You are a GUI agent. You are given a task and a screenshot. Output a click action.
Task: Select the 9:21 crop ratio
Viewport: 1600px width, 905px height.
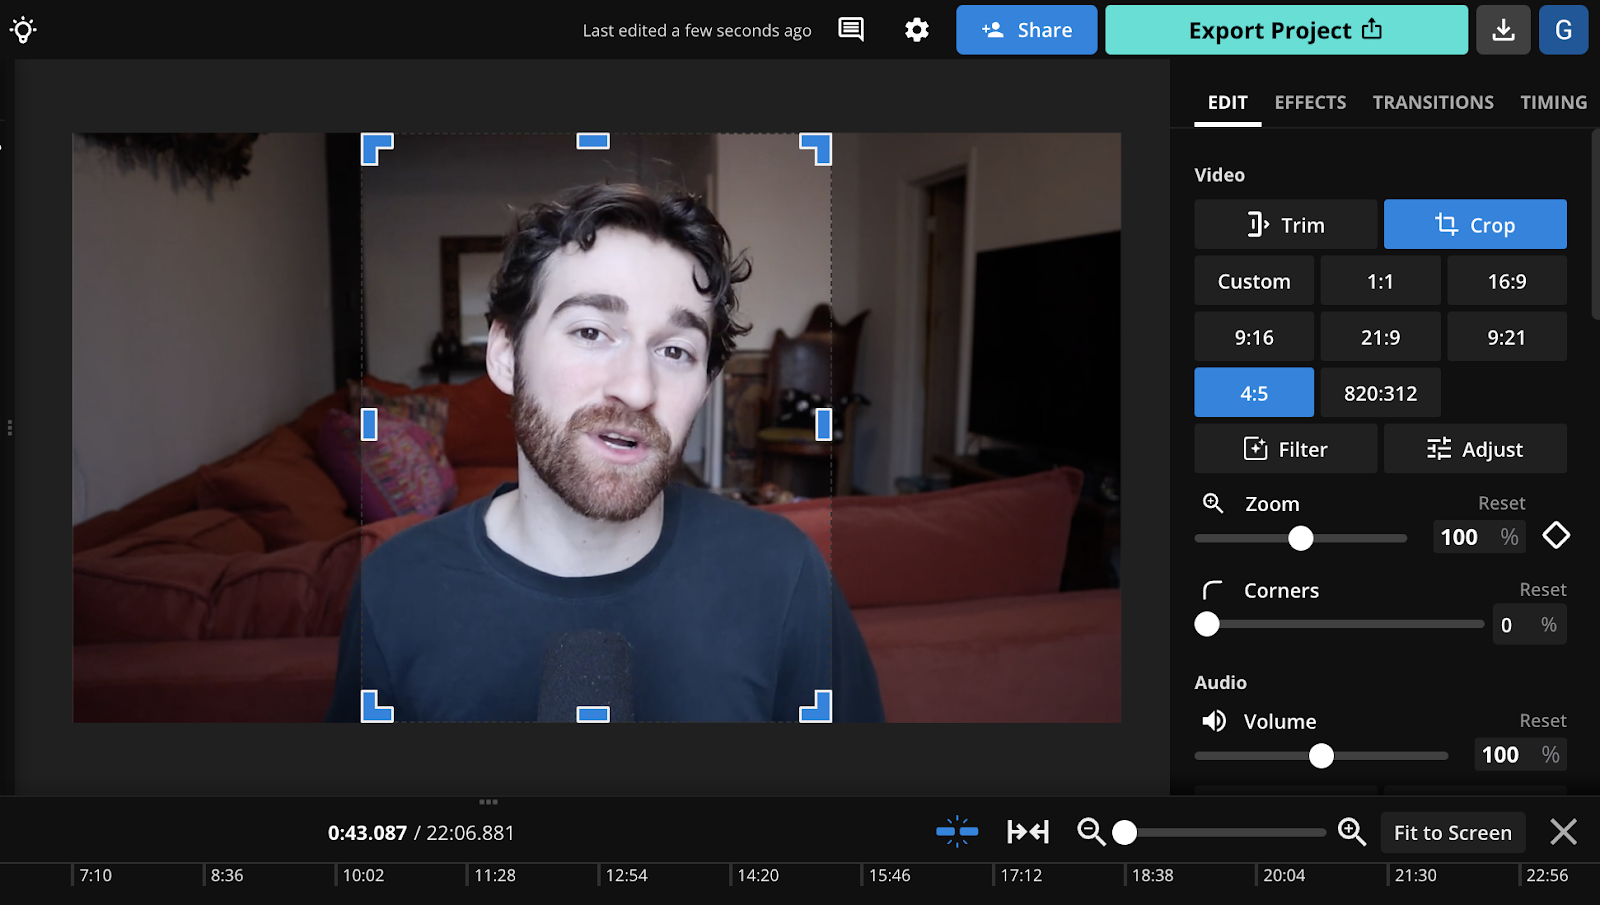click(x=1507, y=337)
